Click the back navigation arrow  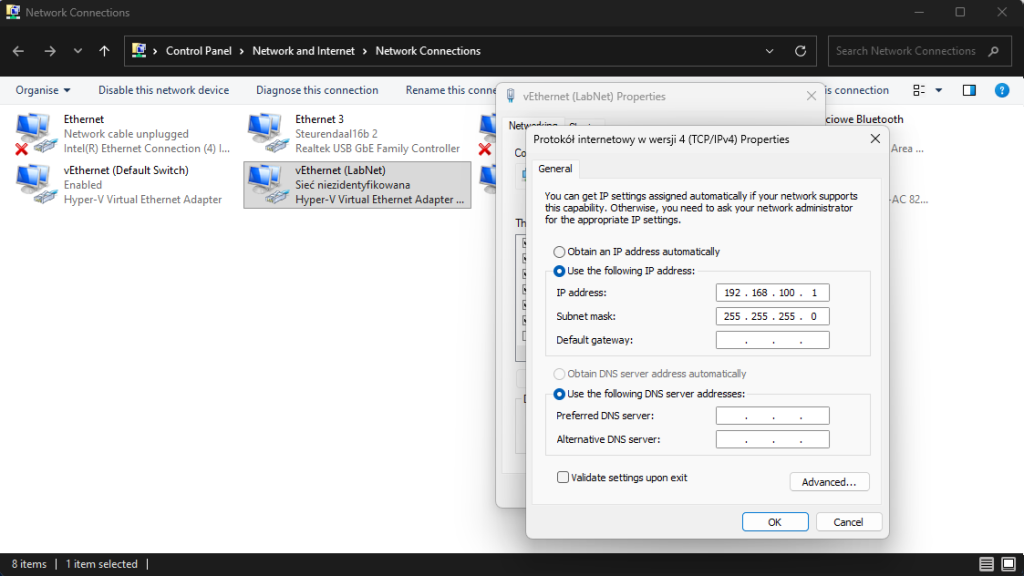coord(17,50)
